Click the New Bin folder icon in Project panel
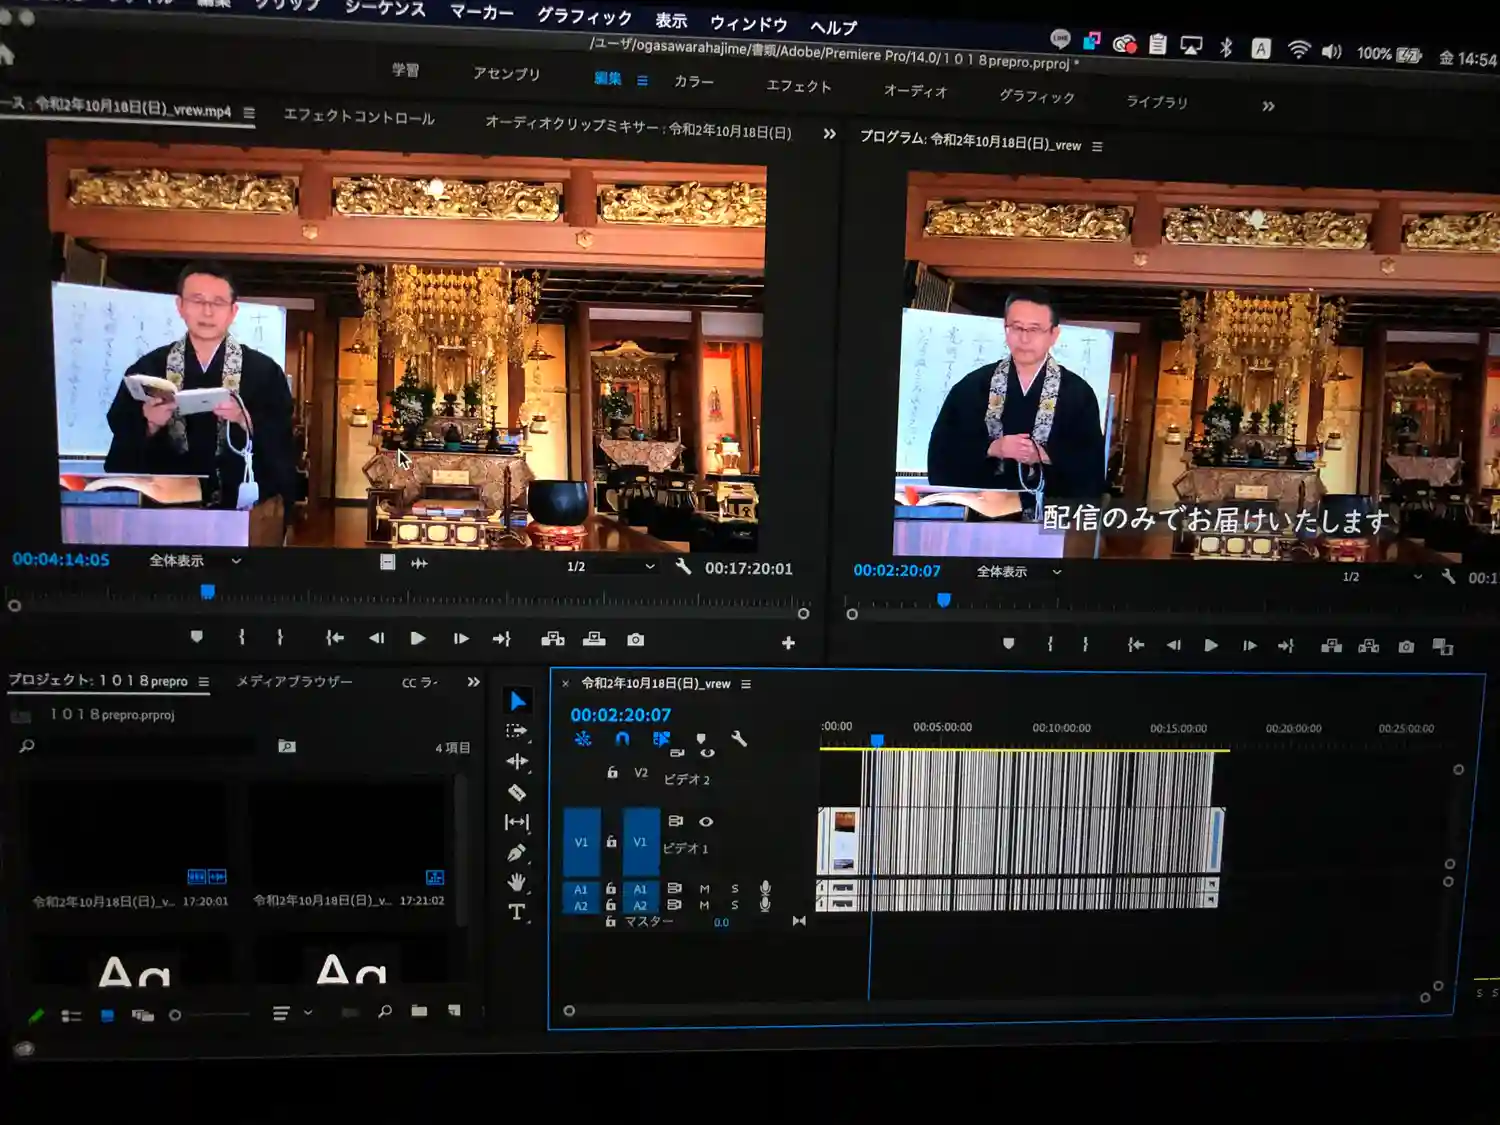This screenshot has width=1500, height=1125. (419, 1011)
